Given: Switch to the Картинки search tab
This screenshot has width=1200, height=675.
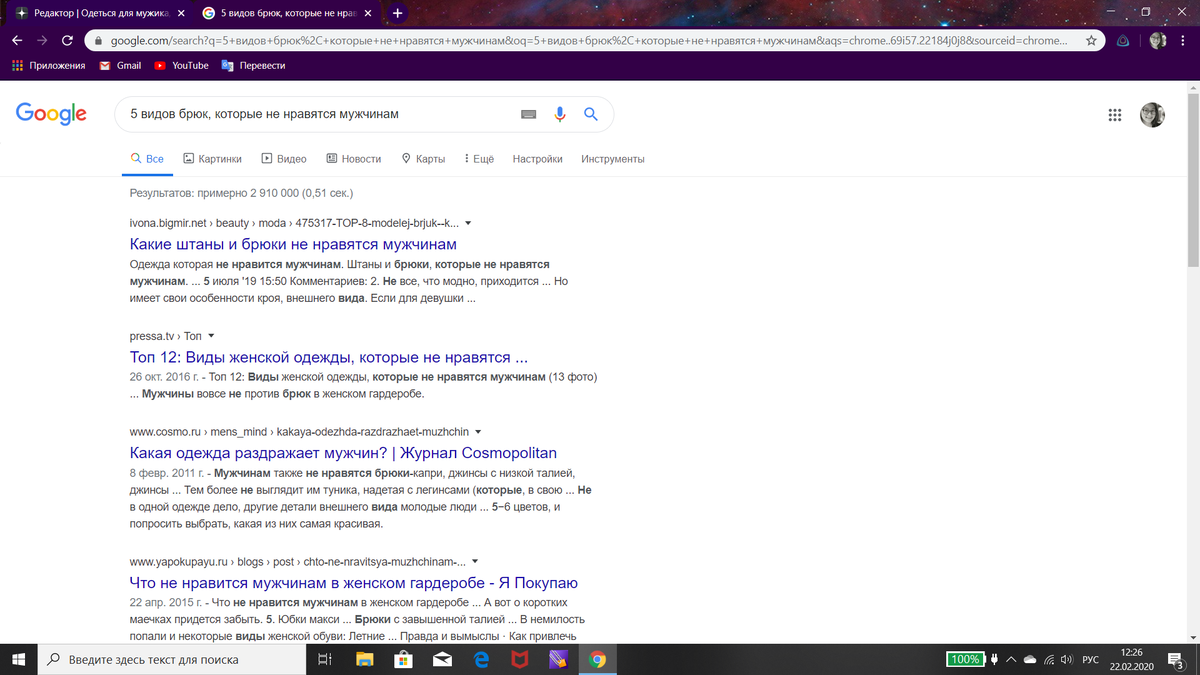Looking at the screenshot, I should coord(213,159).
